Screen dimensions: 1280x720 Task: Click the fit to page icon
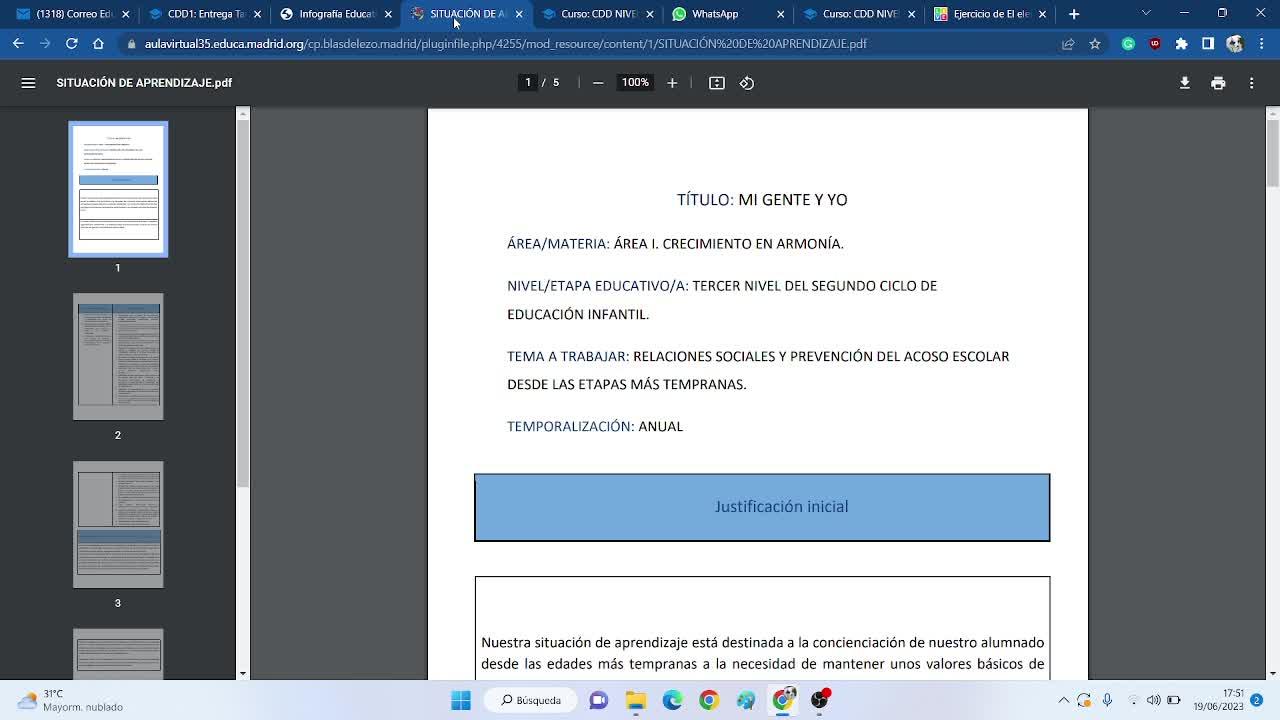[x=717, y=83]
